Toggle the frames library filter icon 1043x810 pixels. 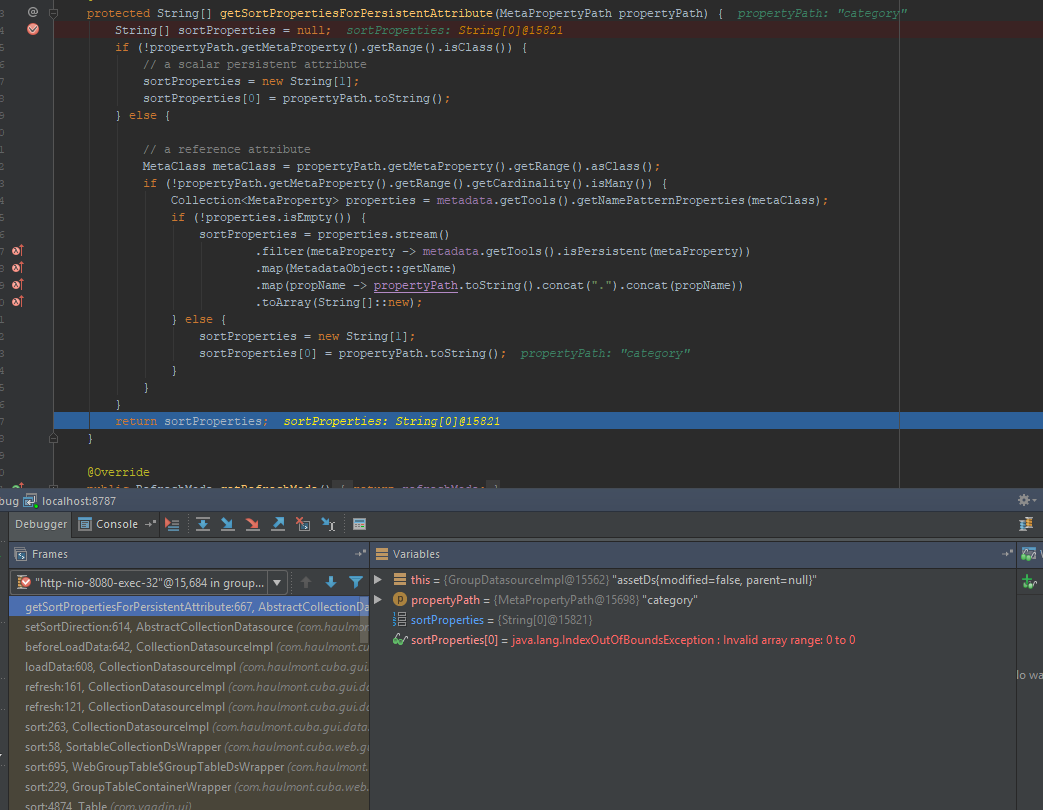point(356,583)
